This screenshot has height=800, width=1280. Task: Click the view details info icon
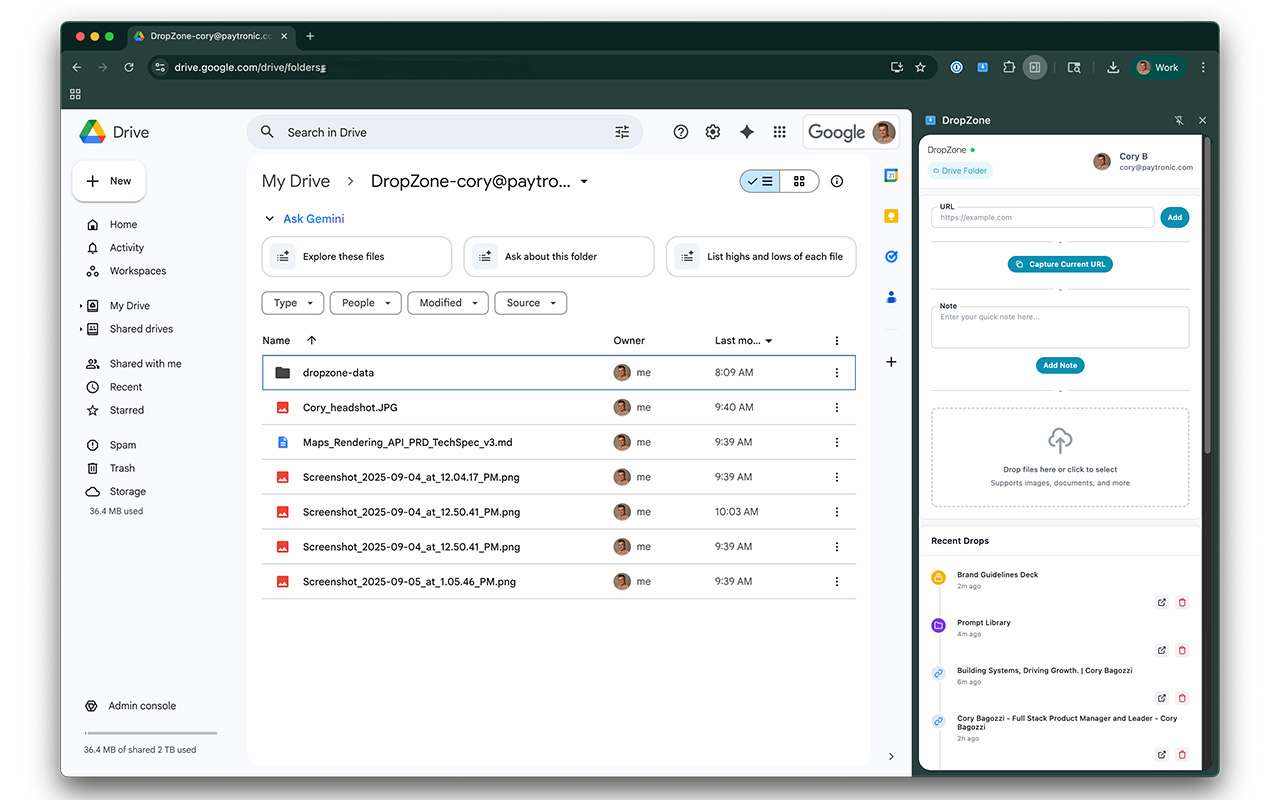tap(837, 181)
